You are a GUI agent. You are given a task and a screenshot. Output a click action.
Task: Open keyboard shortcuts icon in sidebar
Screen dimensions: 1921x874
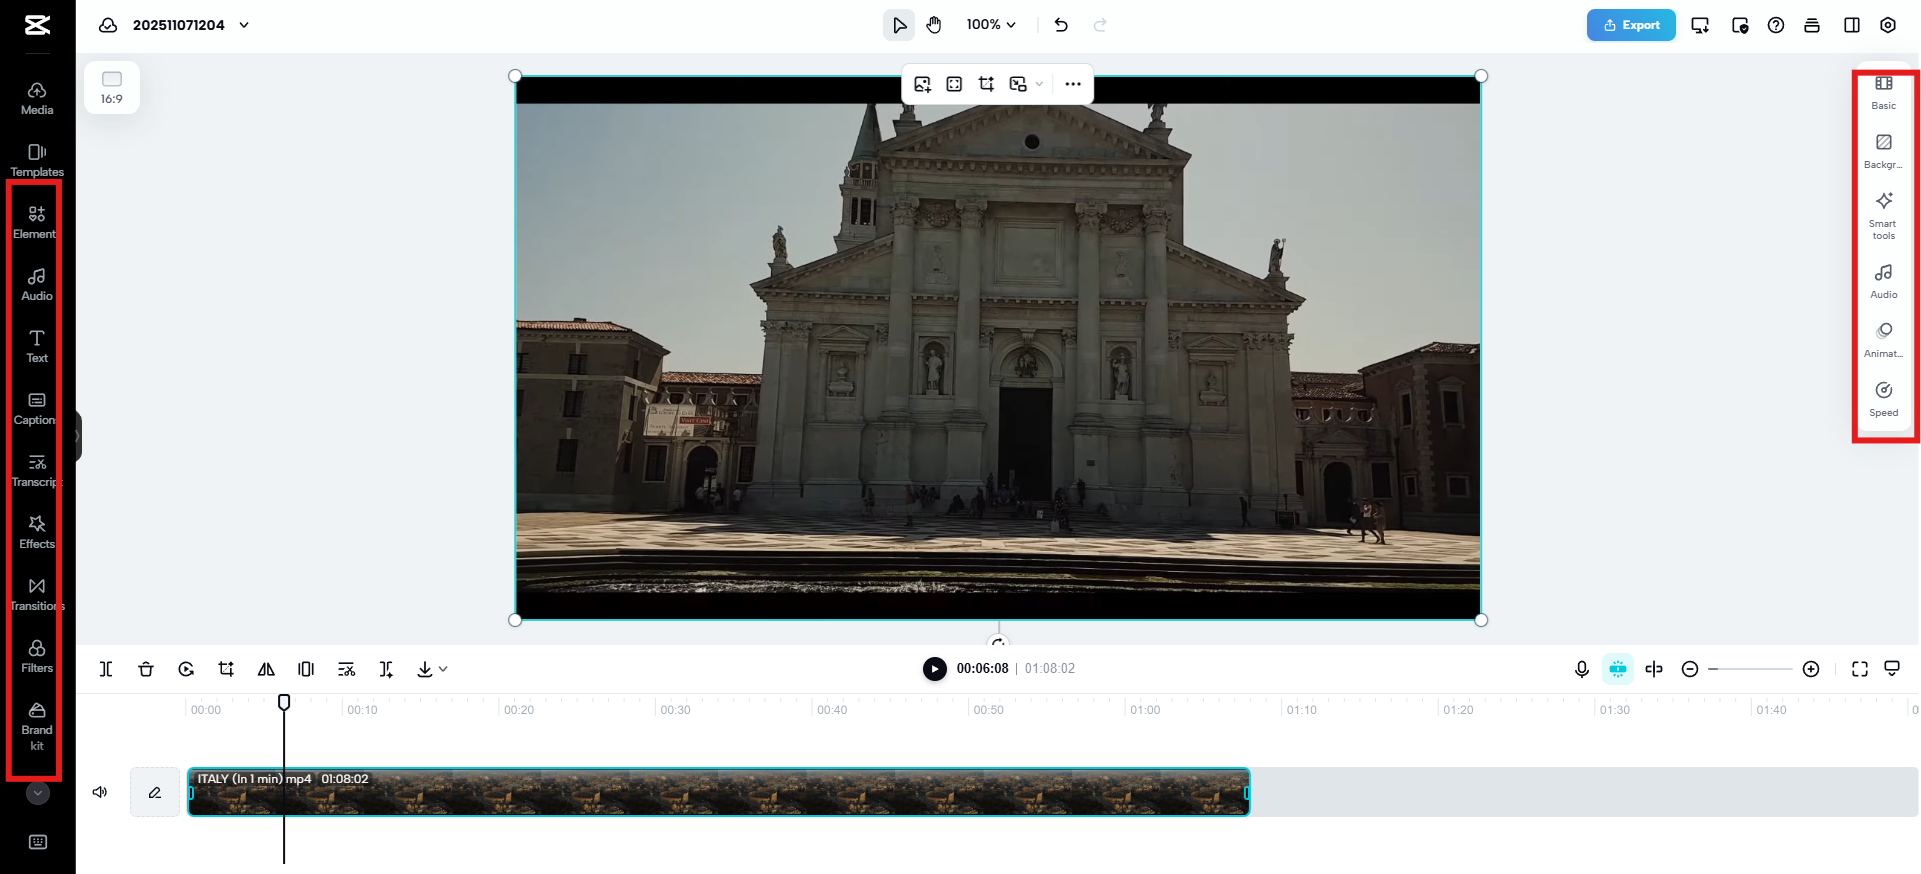click(x=38, y=842)
